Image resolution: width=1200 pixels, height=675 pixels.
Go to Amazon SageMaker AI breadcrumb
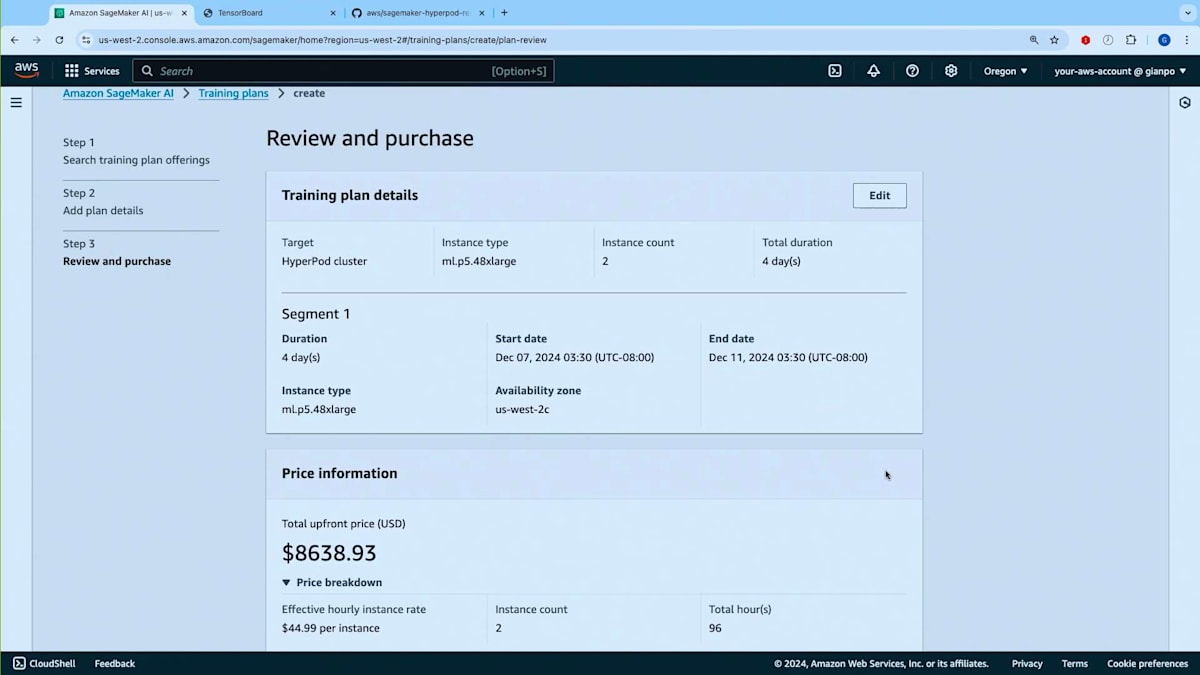(x=118, y=93)
